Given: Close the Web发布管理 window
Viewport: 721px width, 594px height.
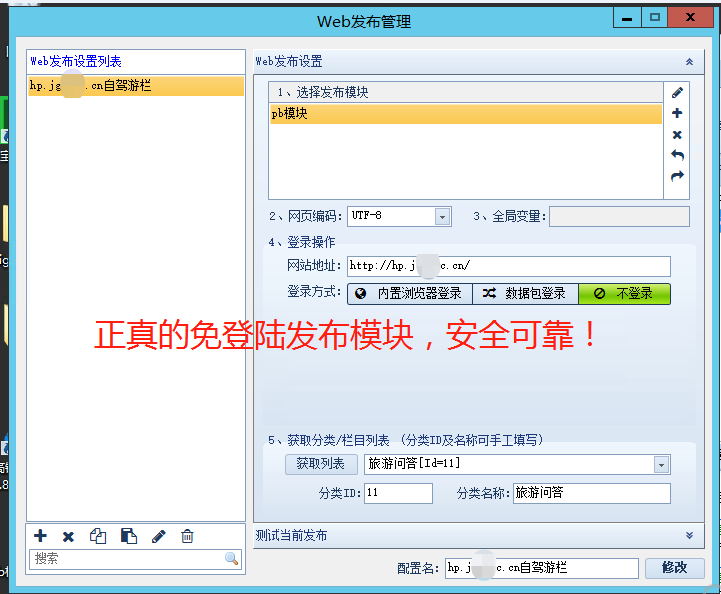Looking at the screenshot, I should [x=690, y=18].
